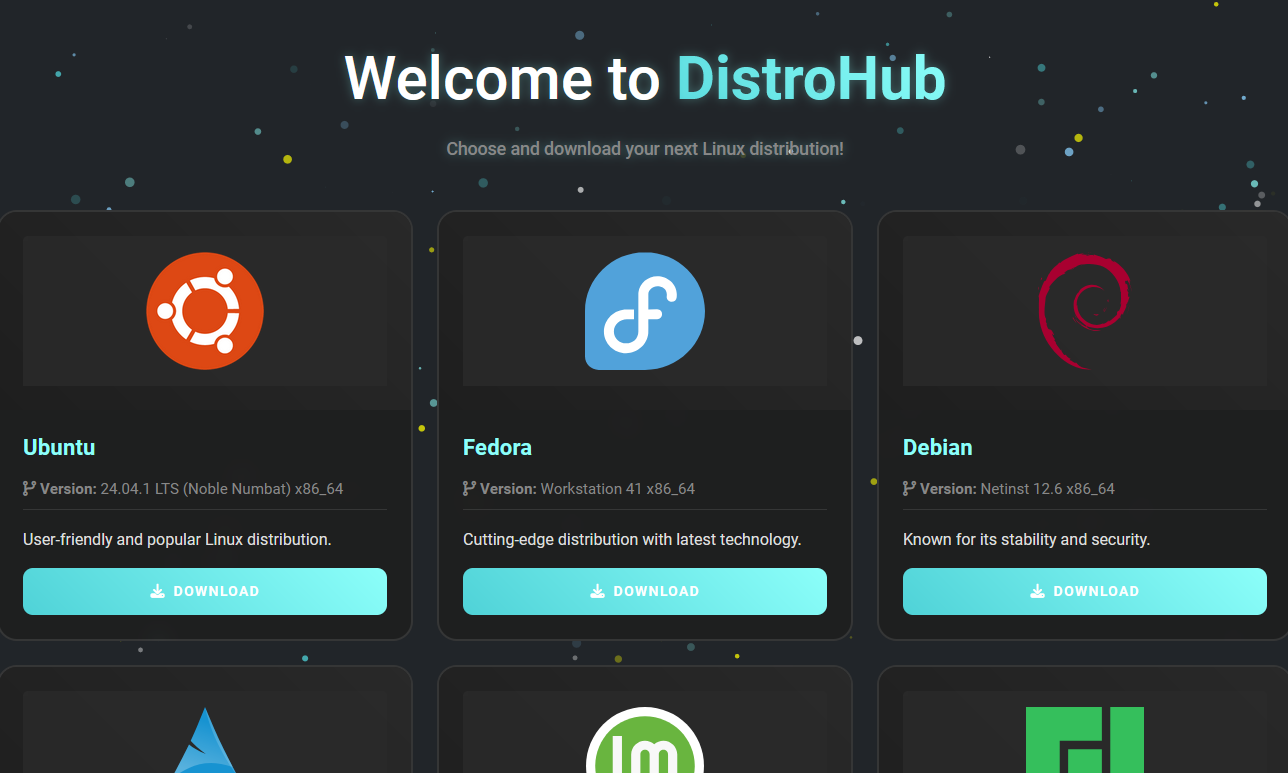Click the branch icon next to Fedora version
The image size is (1288, 773).
click(469, 489)
